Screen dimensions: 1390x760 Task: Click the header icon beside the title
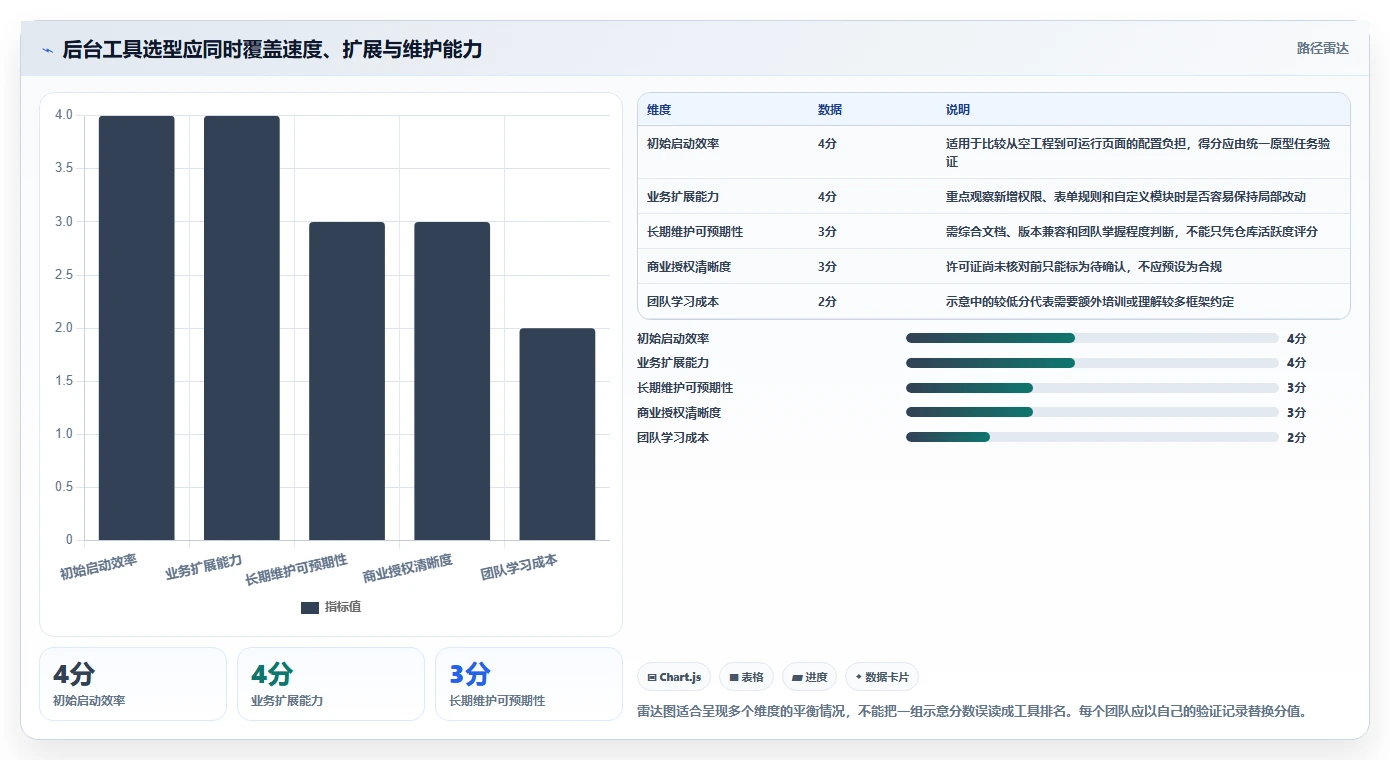pos(47,50)
